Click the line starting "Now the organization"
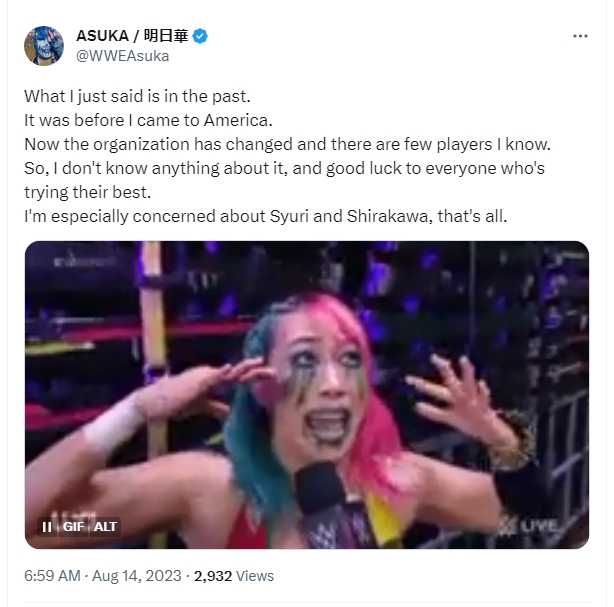614x607 pixels. [x=287, y=144]
